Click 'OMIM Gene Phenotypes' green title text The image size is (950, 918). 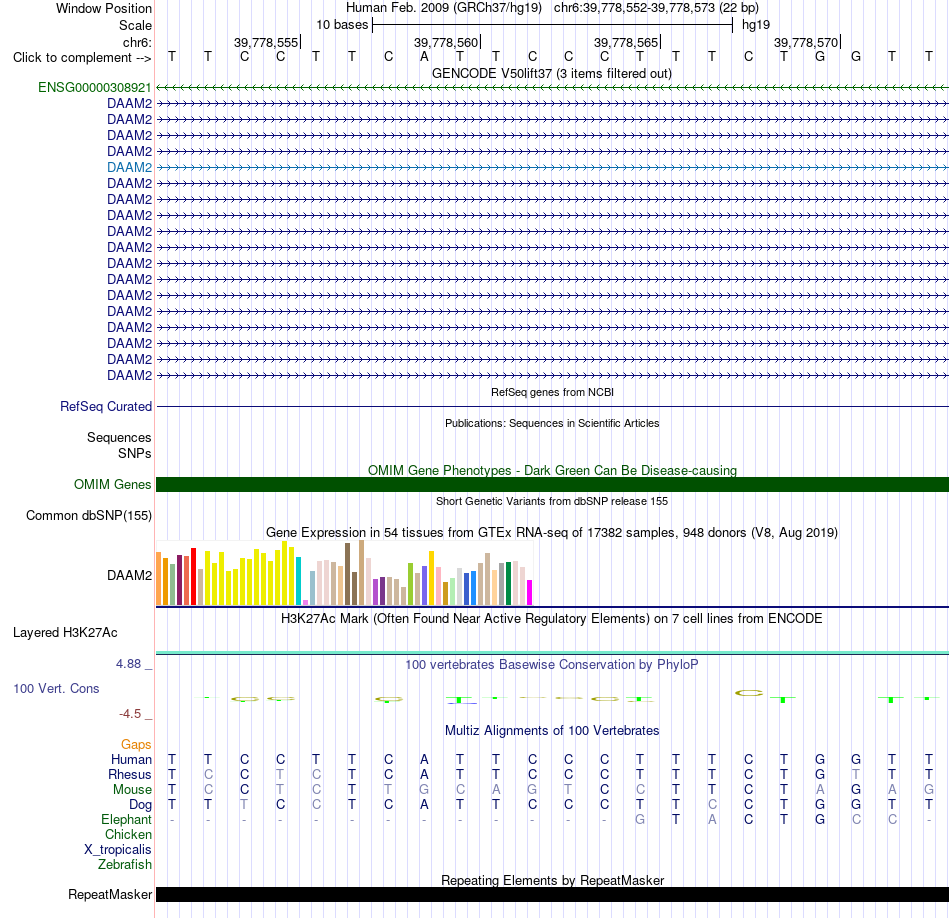pos(553,470)
